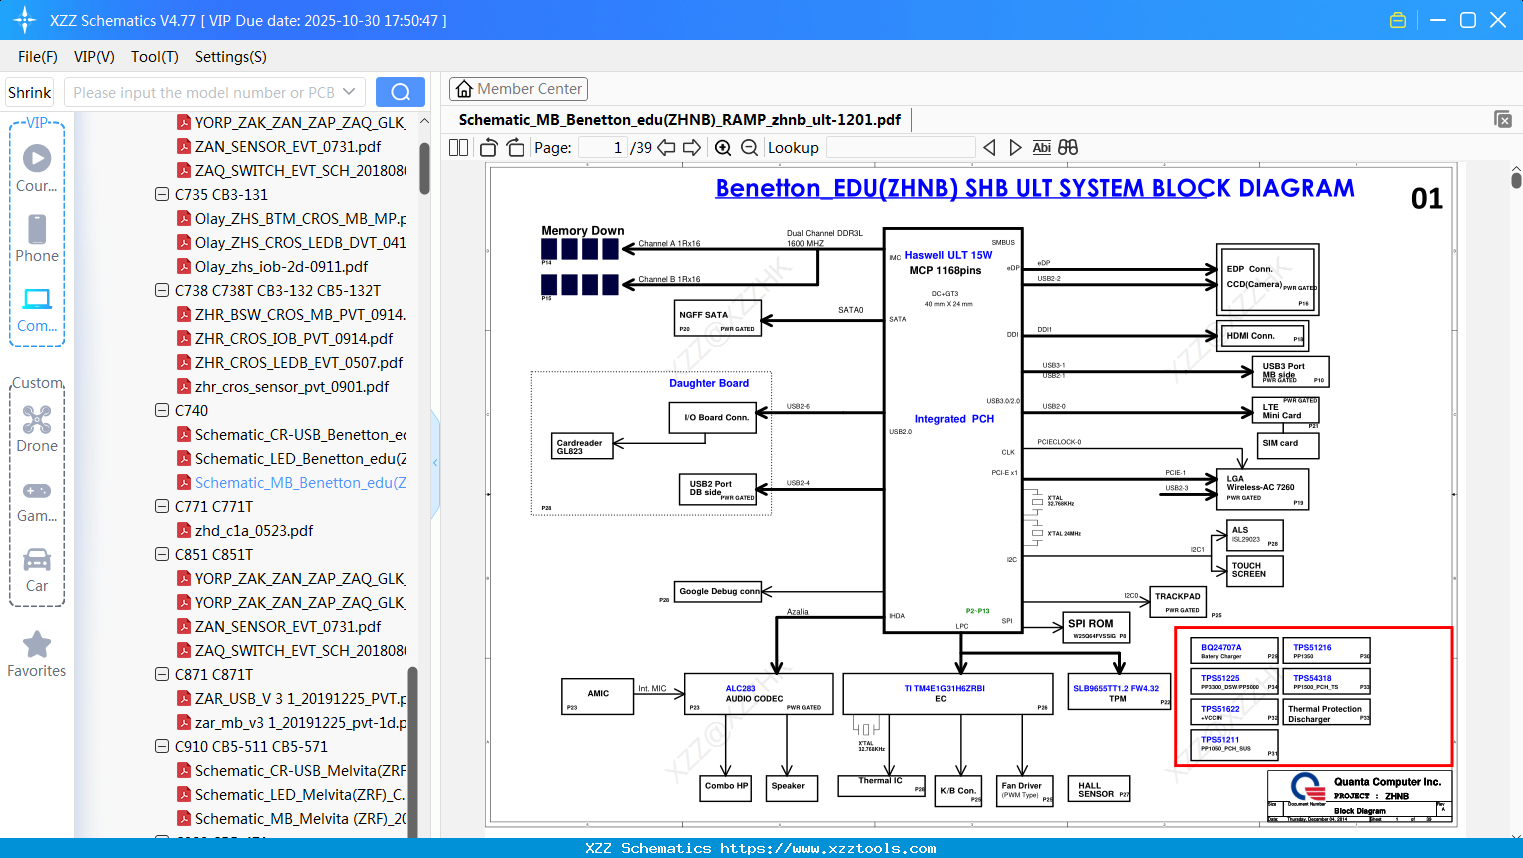
Task: Open the Courses section in the sidebar
Action: click(37, 168)
